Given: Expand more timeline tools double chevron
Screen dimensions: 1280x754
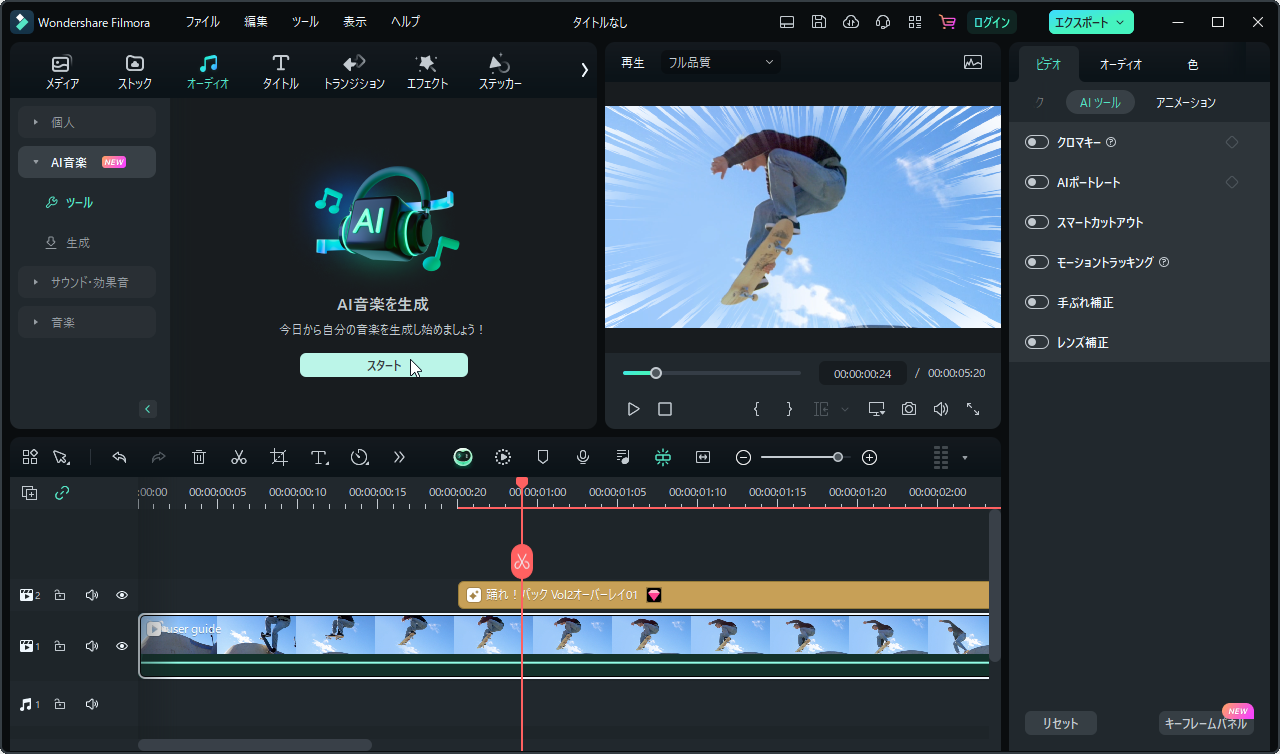Looking at the screenshot, I should coord(399,457).
